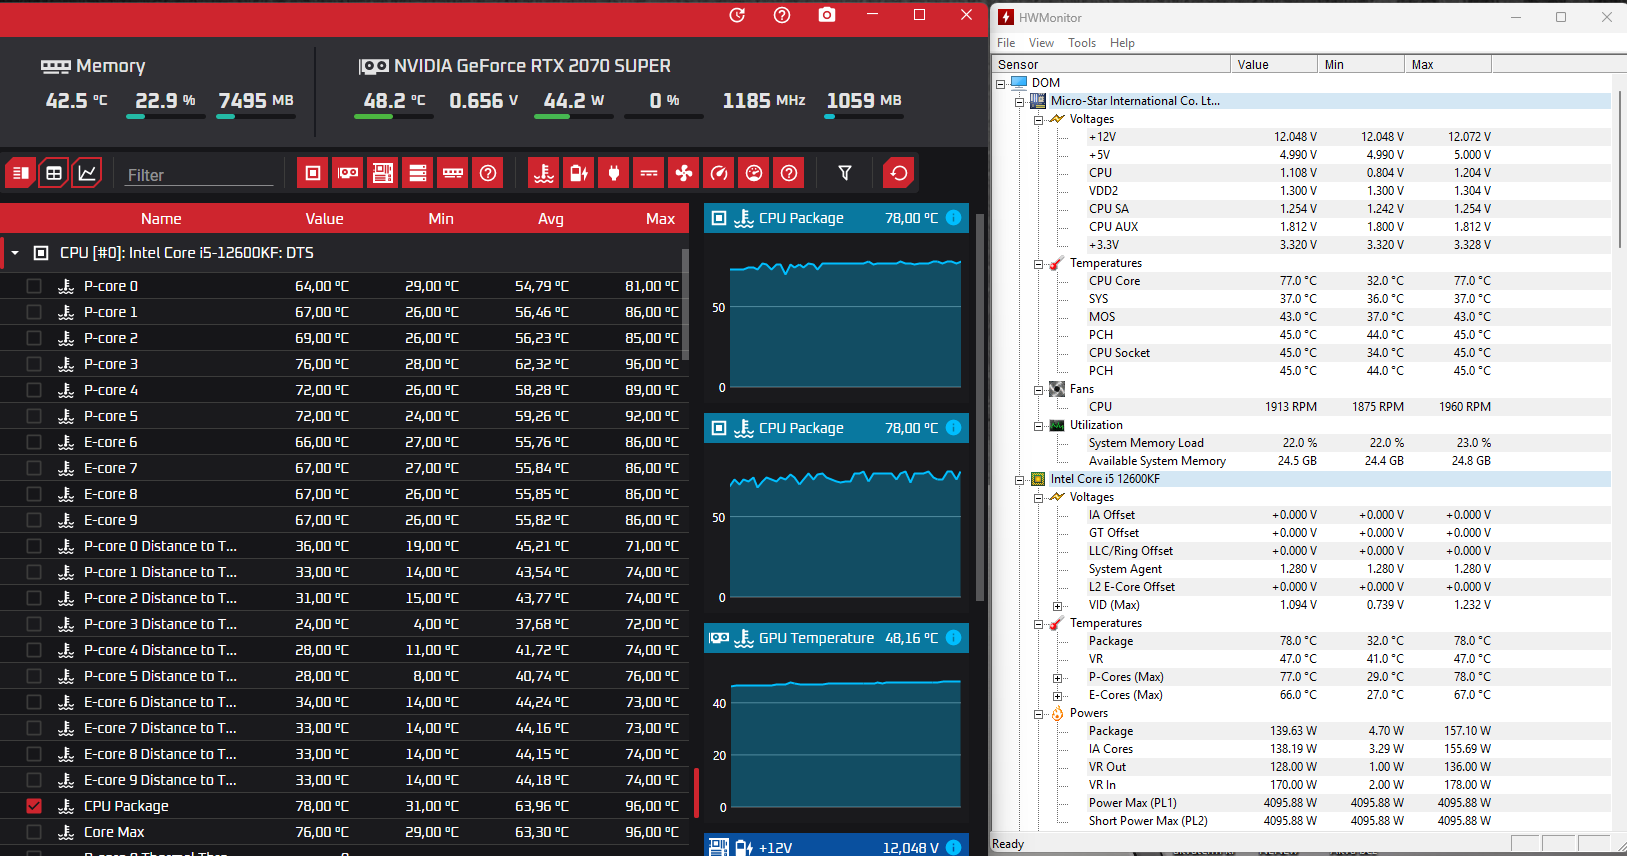This screenshot has height=856, width=1627.
Task: Click the red reset values icon
Action: [899, 173]
